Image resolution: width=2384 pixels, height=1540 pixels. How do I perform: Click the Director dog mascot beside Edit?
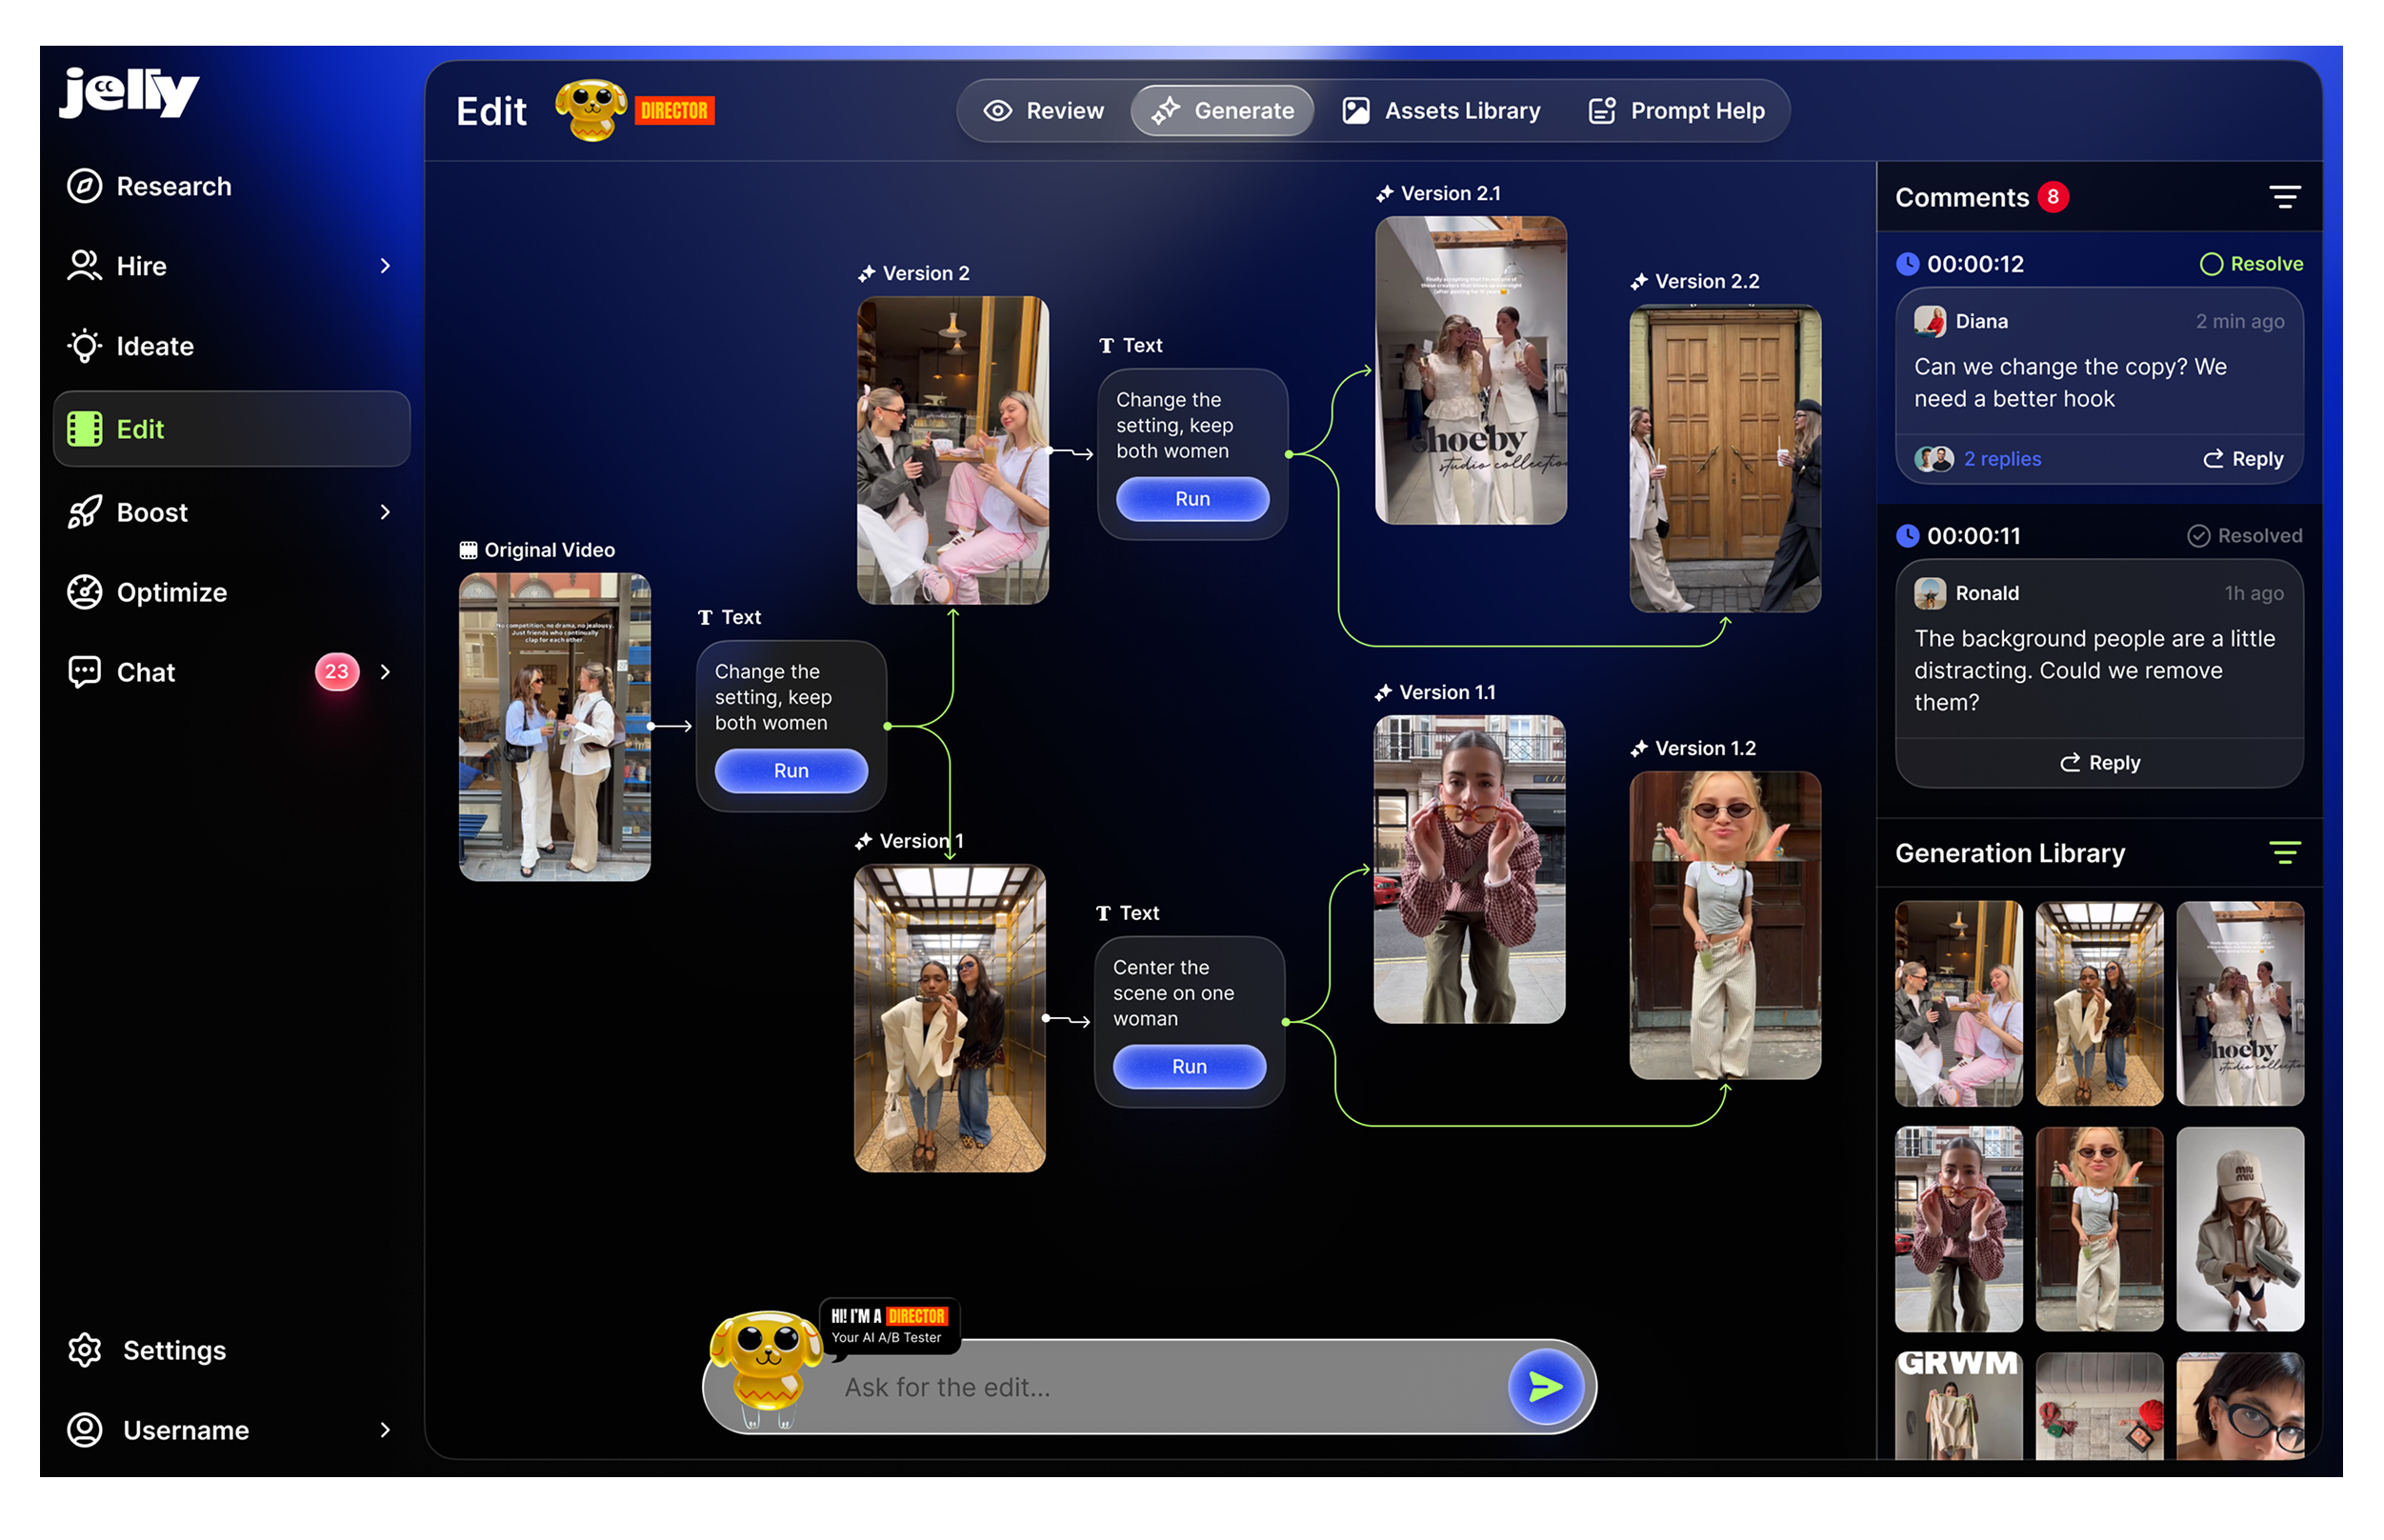(x=591, y=110)
